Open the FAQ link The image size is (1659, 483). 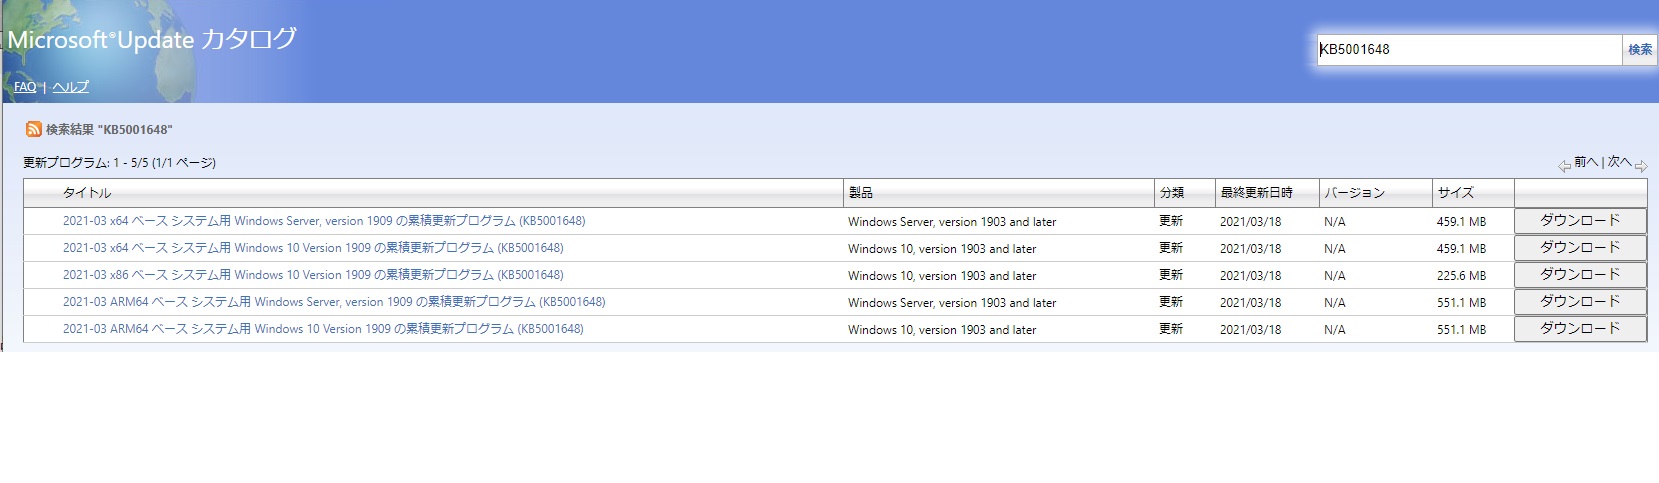[25, 87]
